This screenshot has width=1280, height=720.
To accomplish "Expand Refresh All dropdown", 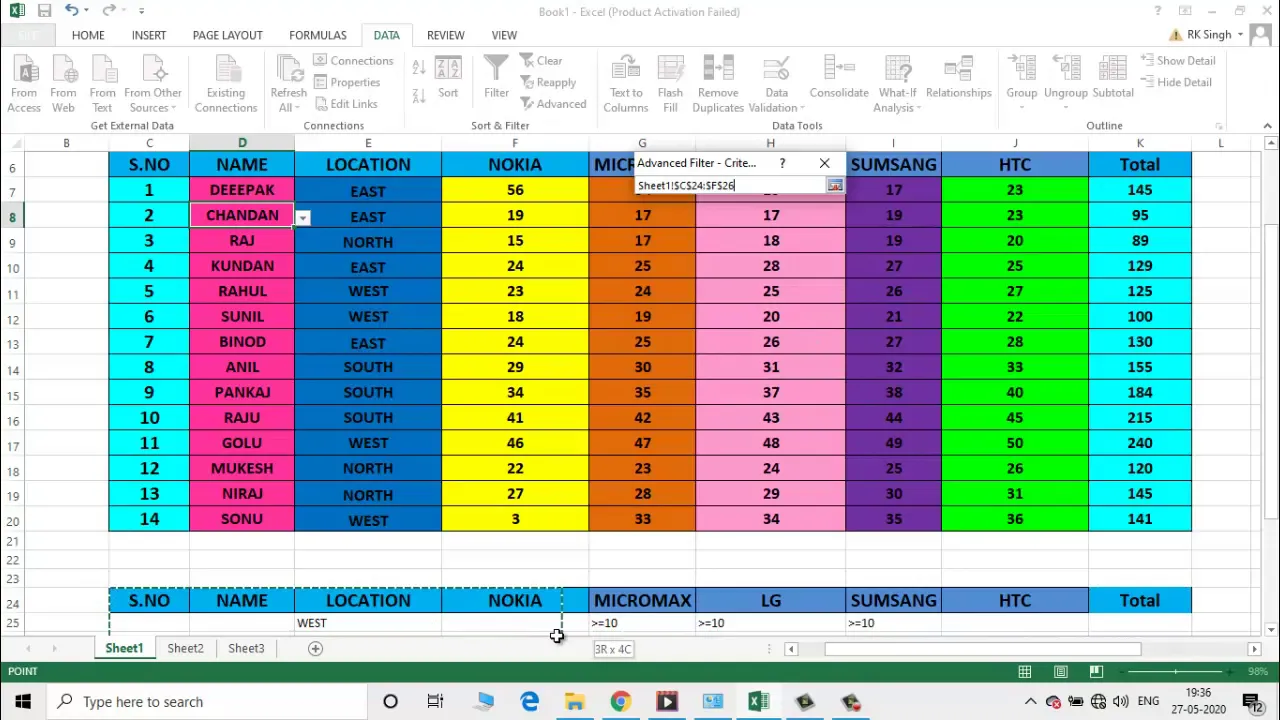I will pyautogui.click(x=288, y=84).
